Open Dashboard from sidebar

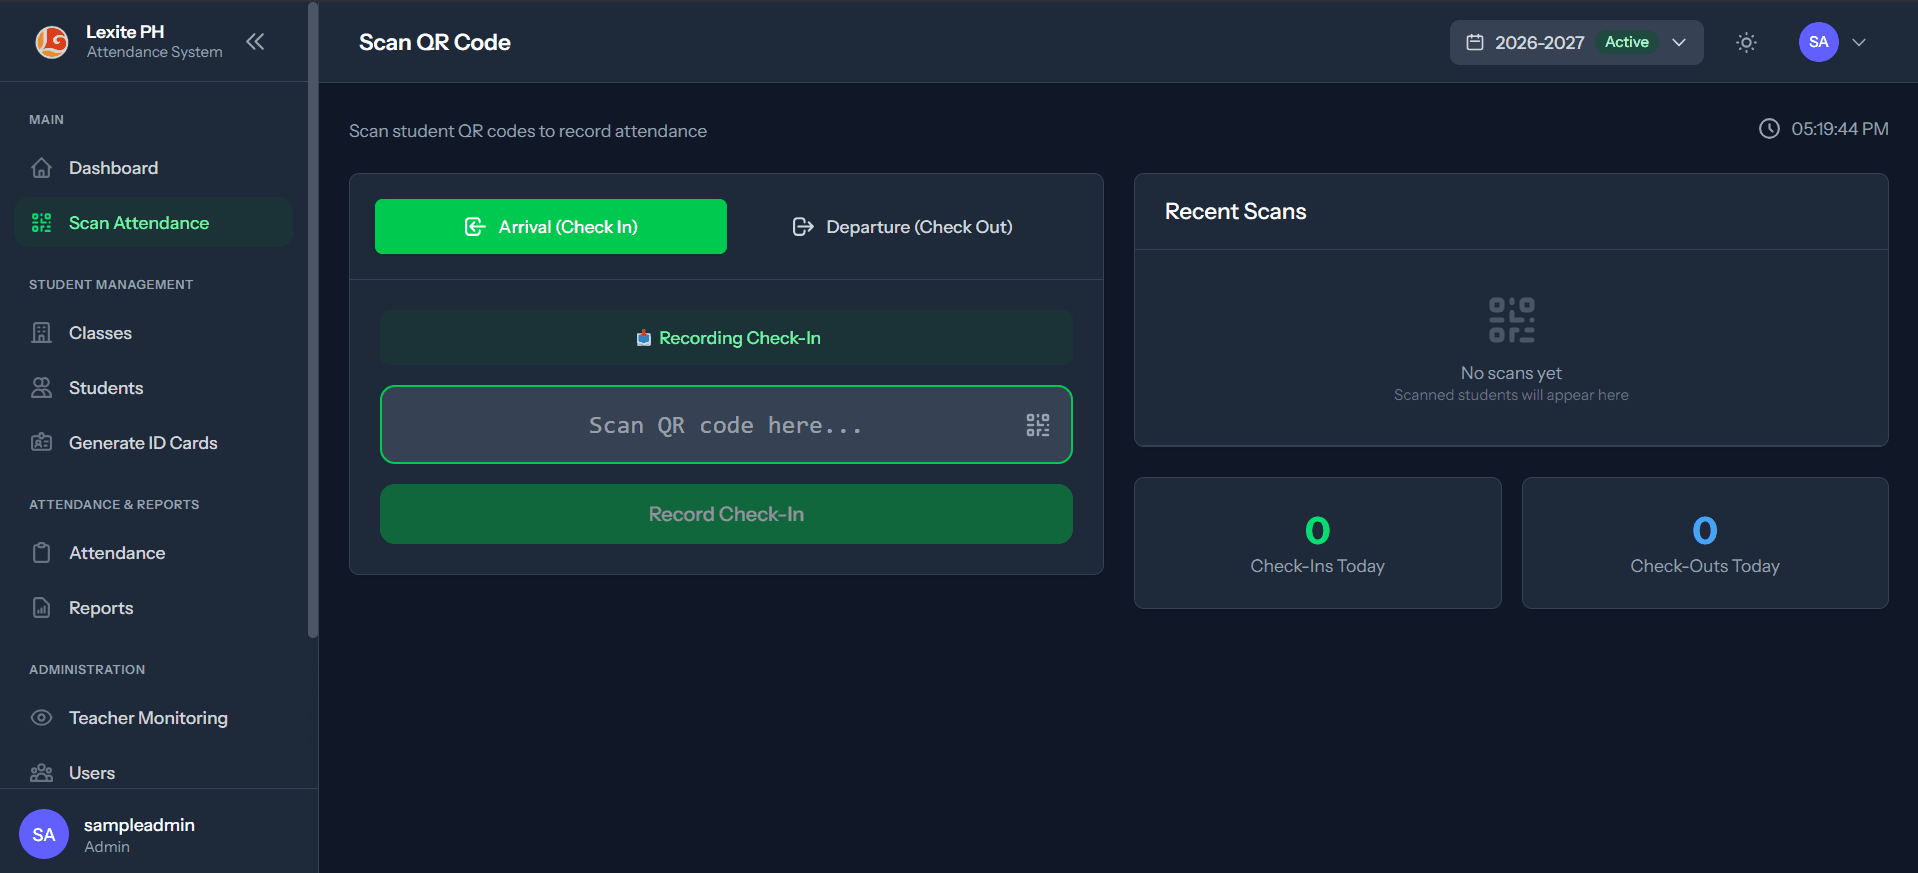[153, 168]
